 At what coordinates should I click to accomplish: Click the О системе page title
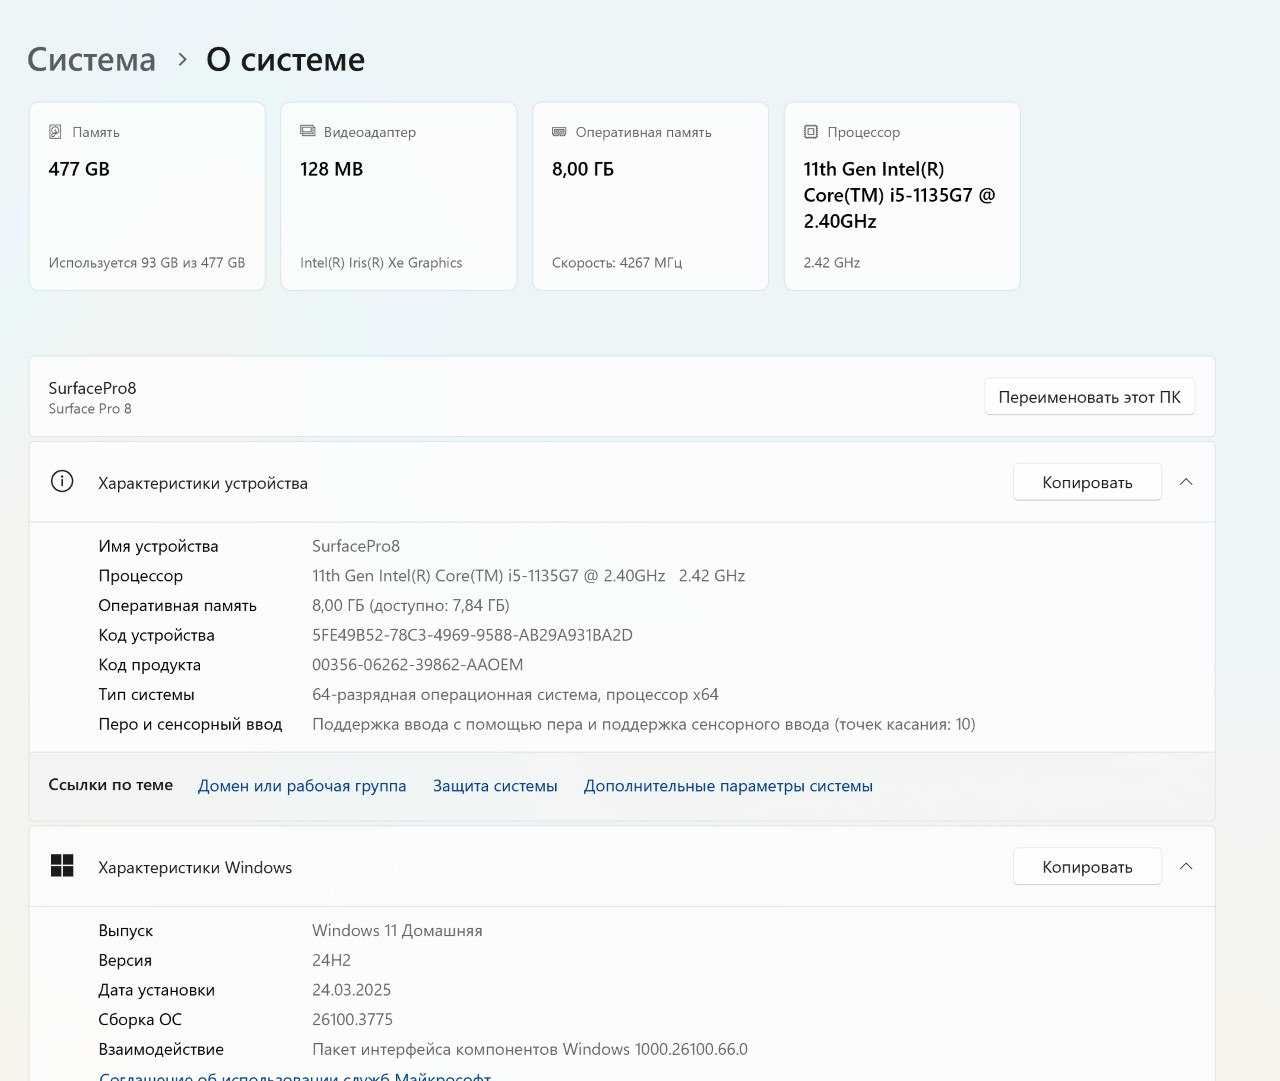pos(285,59)
